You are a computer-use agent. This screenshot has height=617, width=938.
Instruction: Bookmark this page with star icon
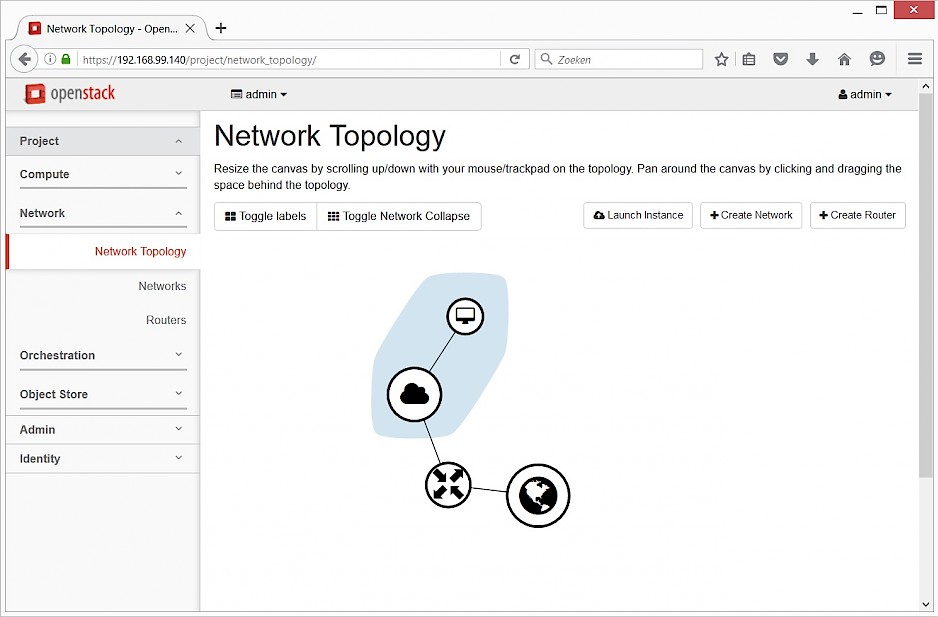point(721,59)
